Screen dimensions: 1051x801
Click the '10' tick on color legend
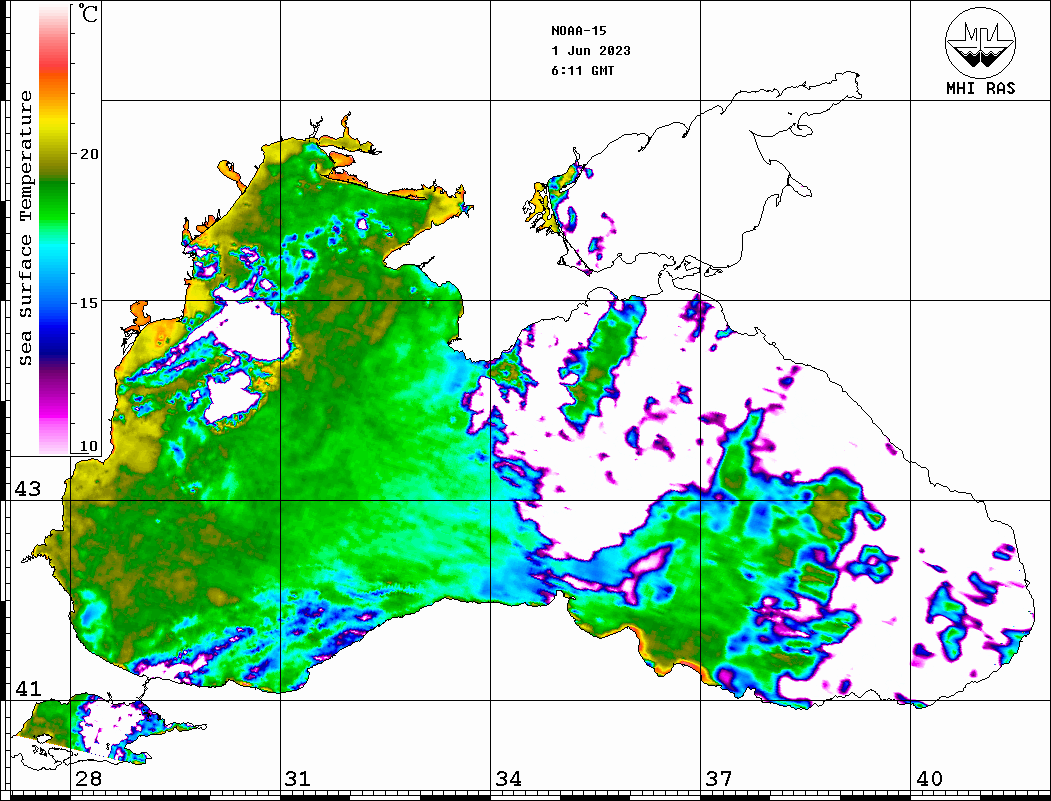[x=89, y=446]
